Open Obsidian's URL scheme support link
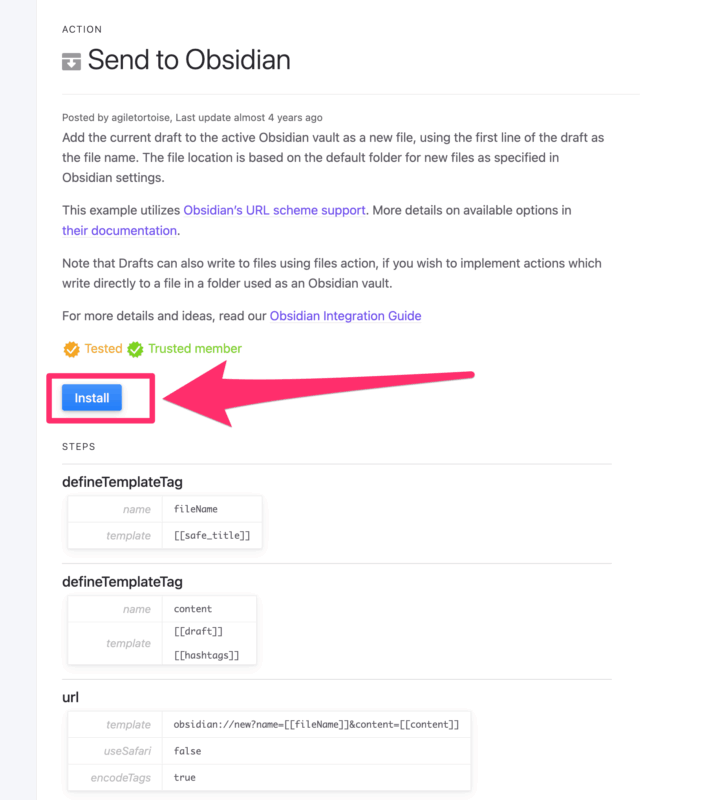The height and width of the screenshot is (800, 710). point(274,210)
